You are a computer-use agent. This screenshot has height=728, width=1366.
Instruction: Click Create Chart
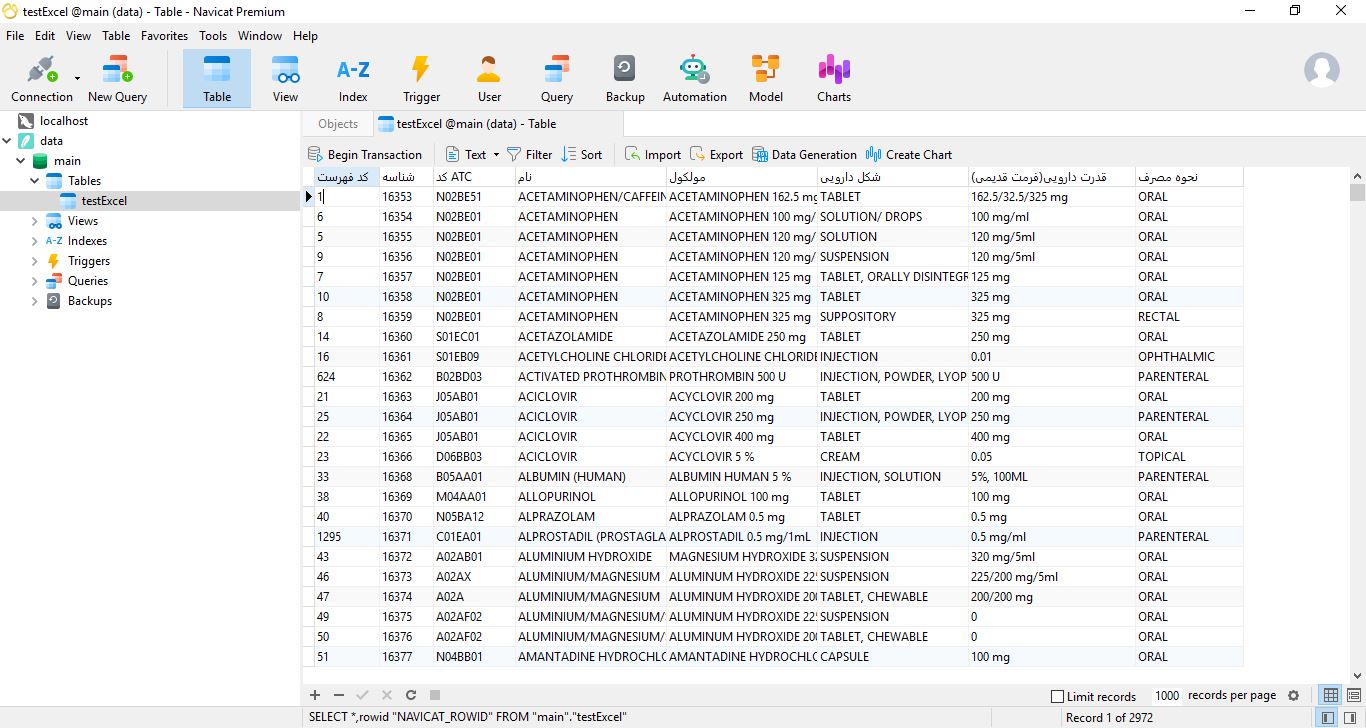pos(909,154)
